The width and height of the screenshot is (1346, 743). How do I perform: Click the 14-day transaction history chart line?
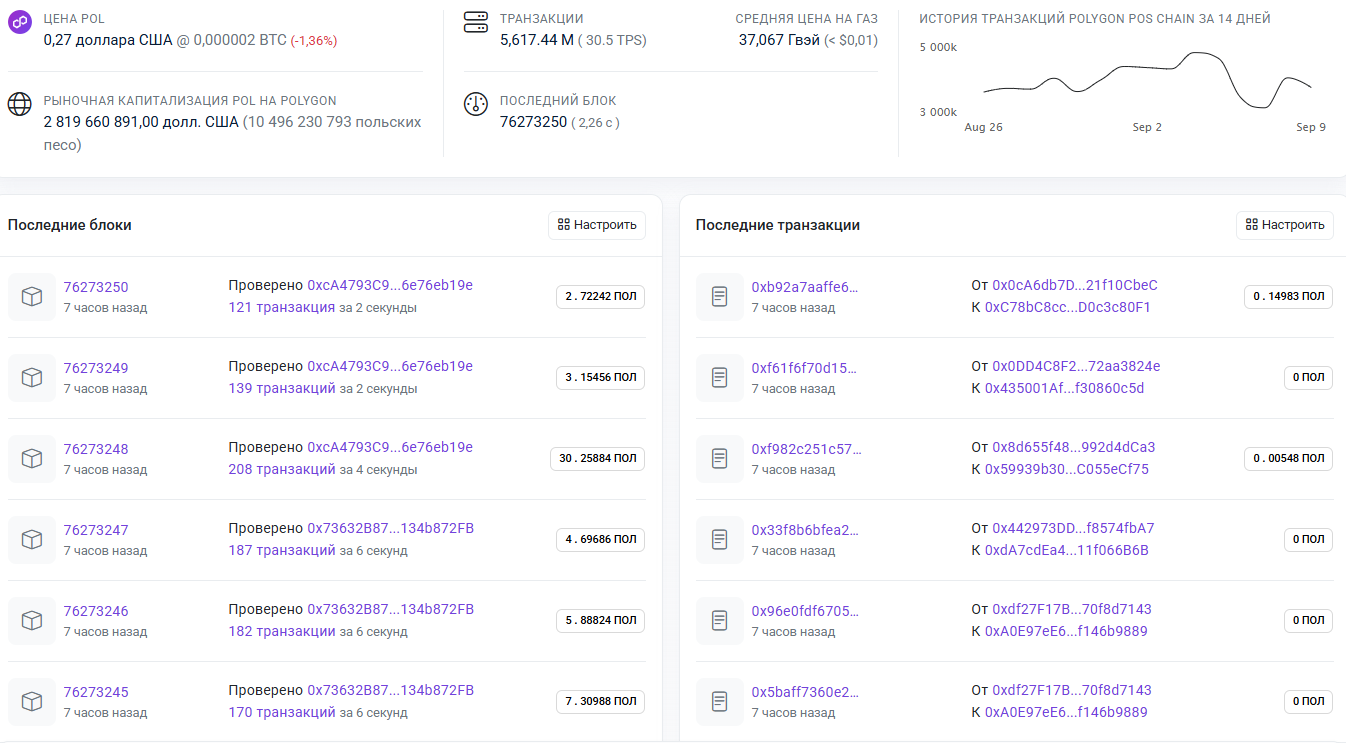1147,80
